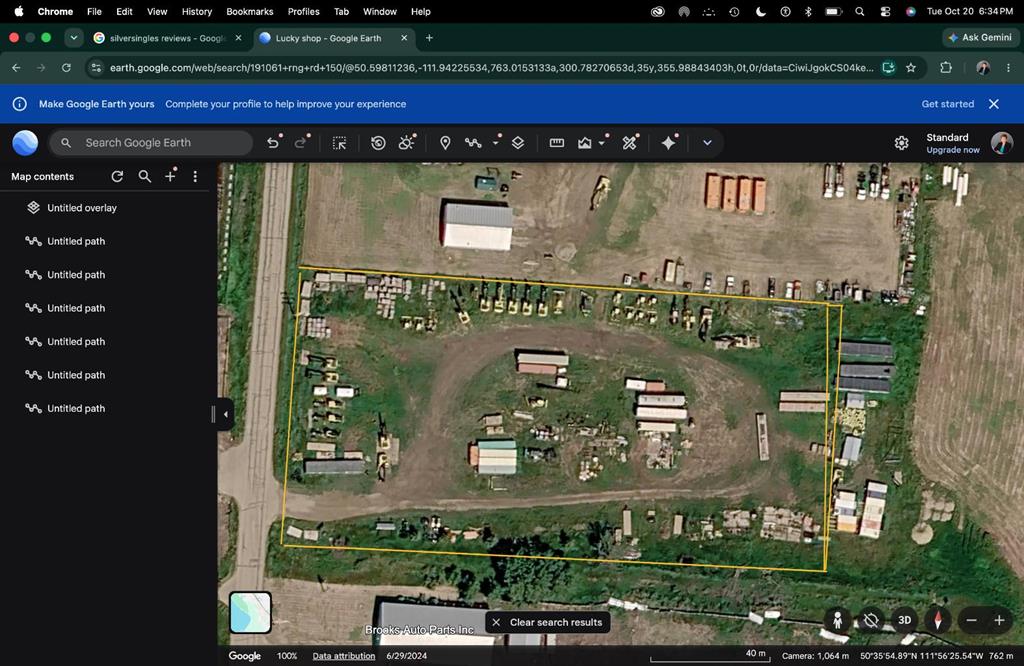Go back to the previous page
This screenshot has width=1024, height=666.
pyautogui.click(x=16, y=68)
